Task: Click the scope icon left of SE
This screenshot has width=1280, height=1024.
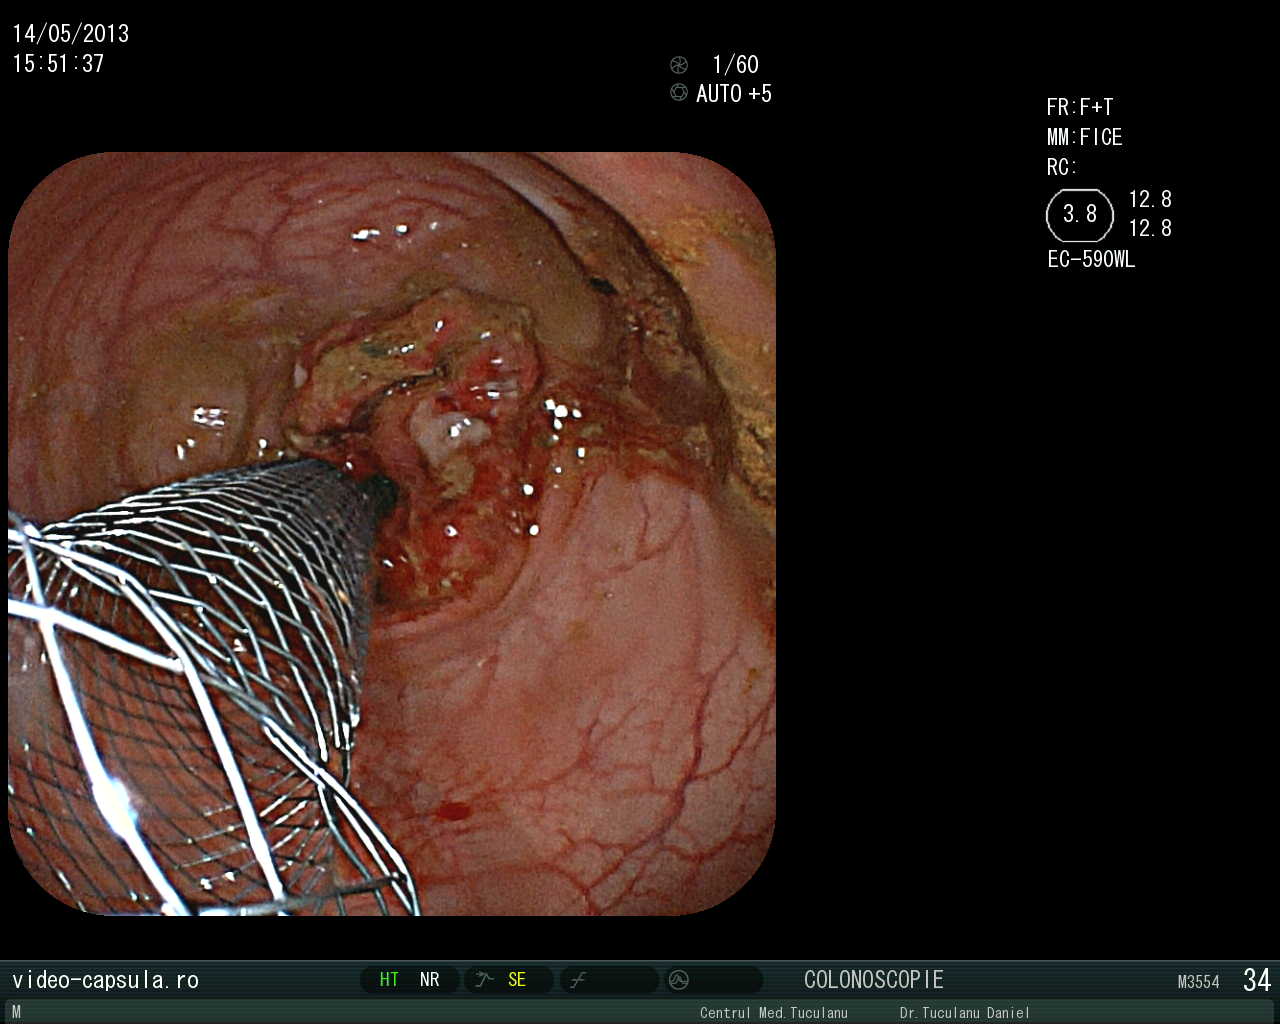Action: click(x=485, y=980)
